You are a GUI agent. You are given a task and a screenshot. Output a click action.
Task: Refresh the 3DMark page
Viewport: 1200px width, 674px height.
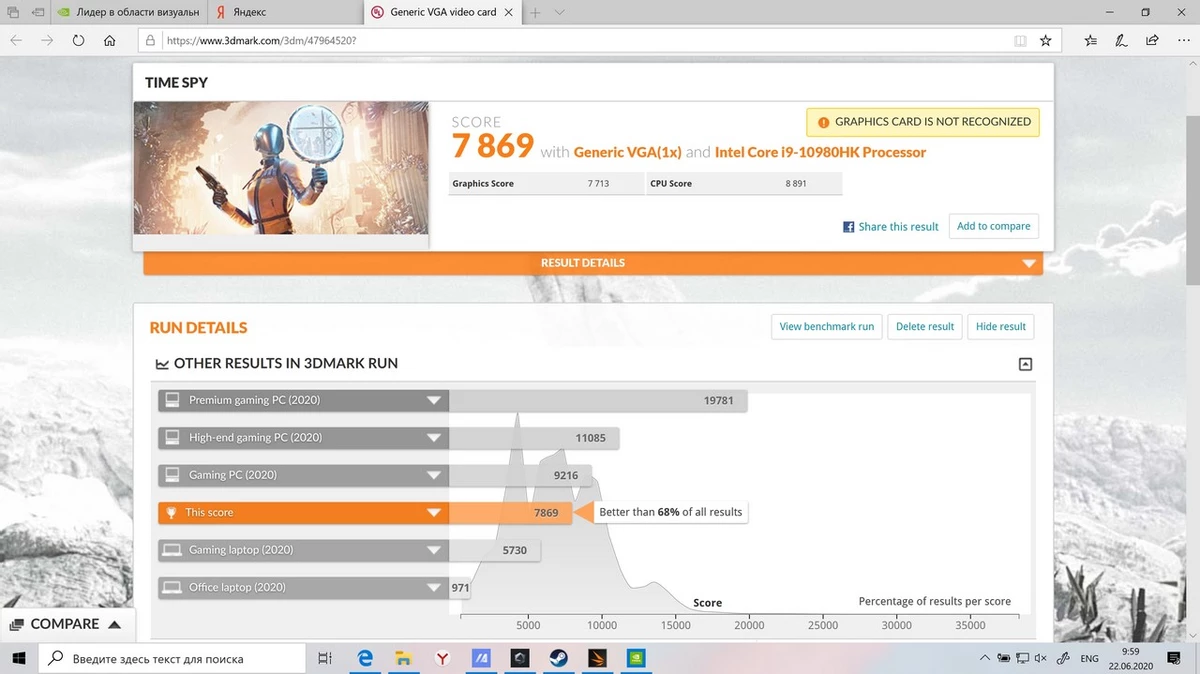tap(78, 41)
